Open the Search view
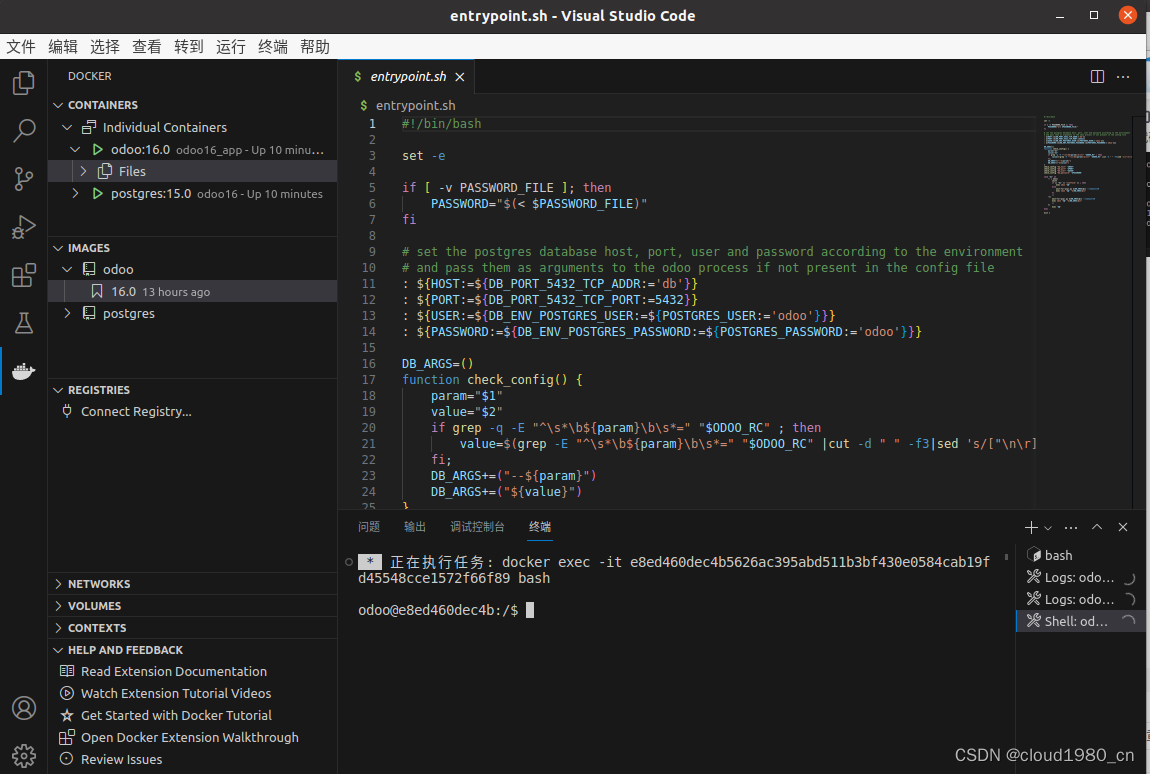The height and width of the screenshot is (774, 1150). 23,130
